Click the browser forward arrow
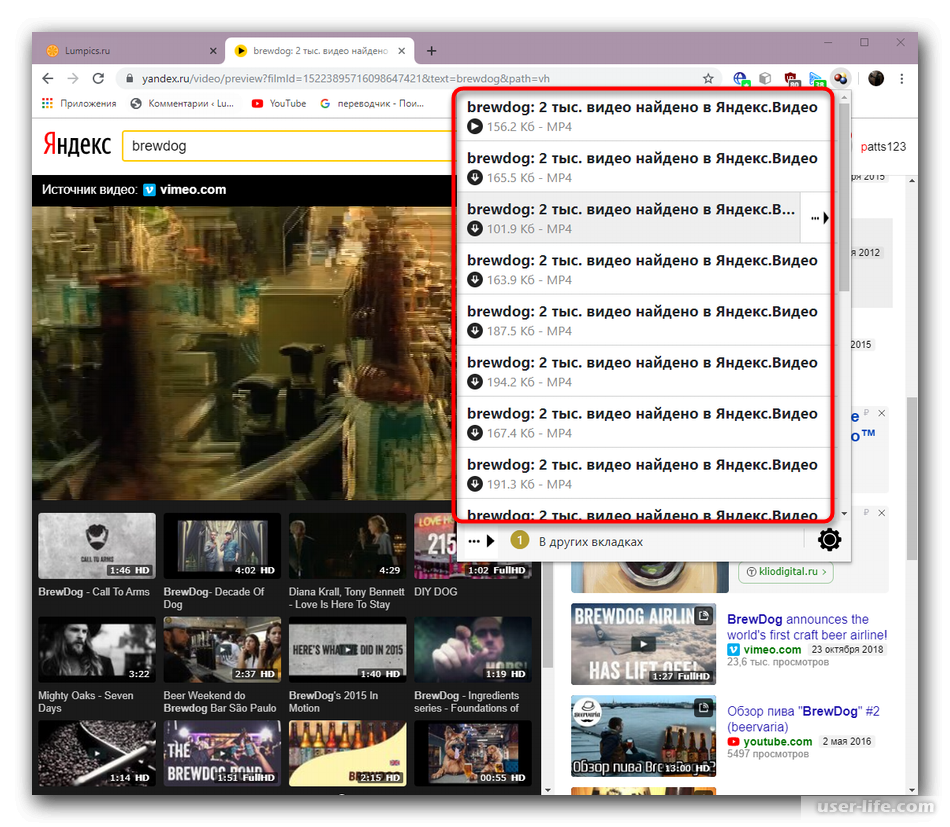The height and width of the screenshot is (827, 950). point(73,78)
